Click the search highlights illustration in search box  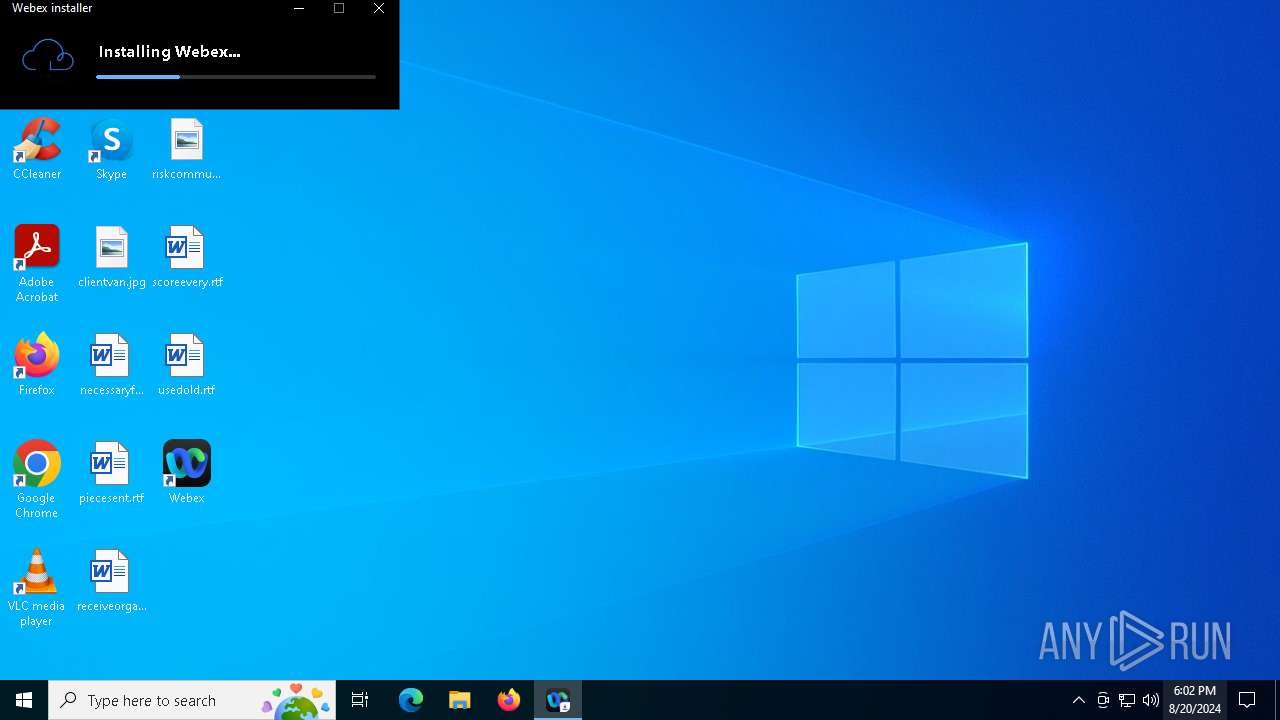(x=296, y=701)
